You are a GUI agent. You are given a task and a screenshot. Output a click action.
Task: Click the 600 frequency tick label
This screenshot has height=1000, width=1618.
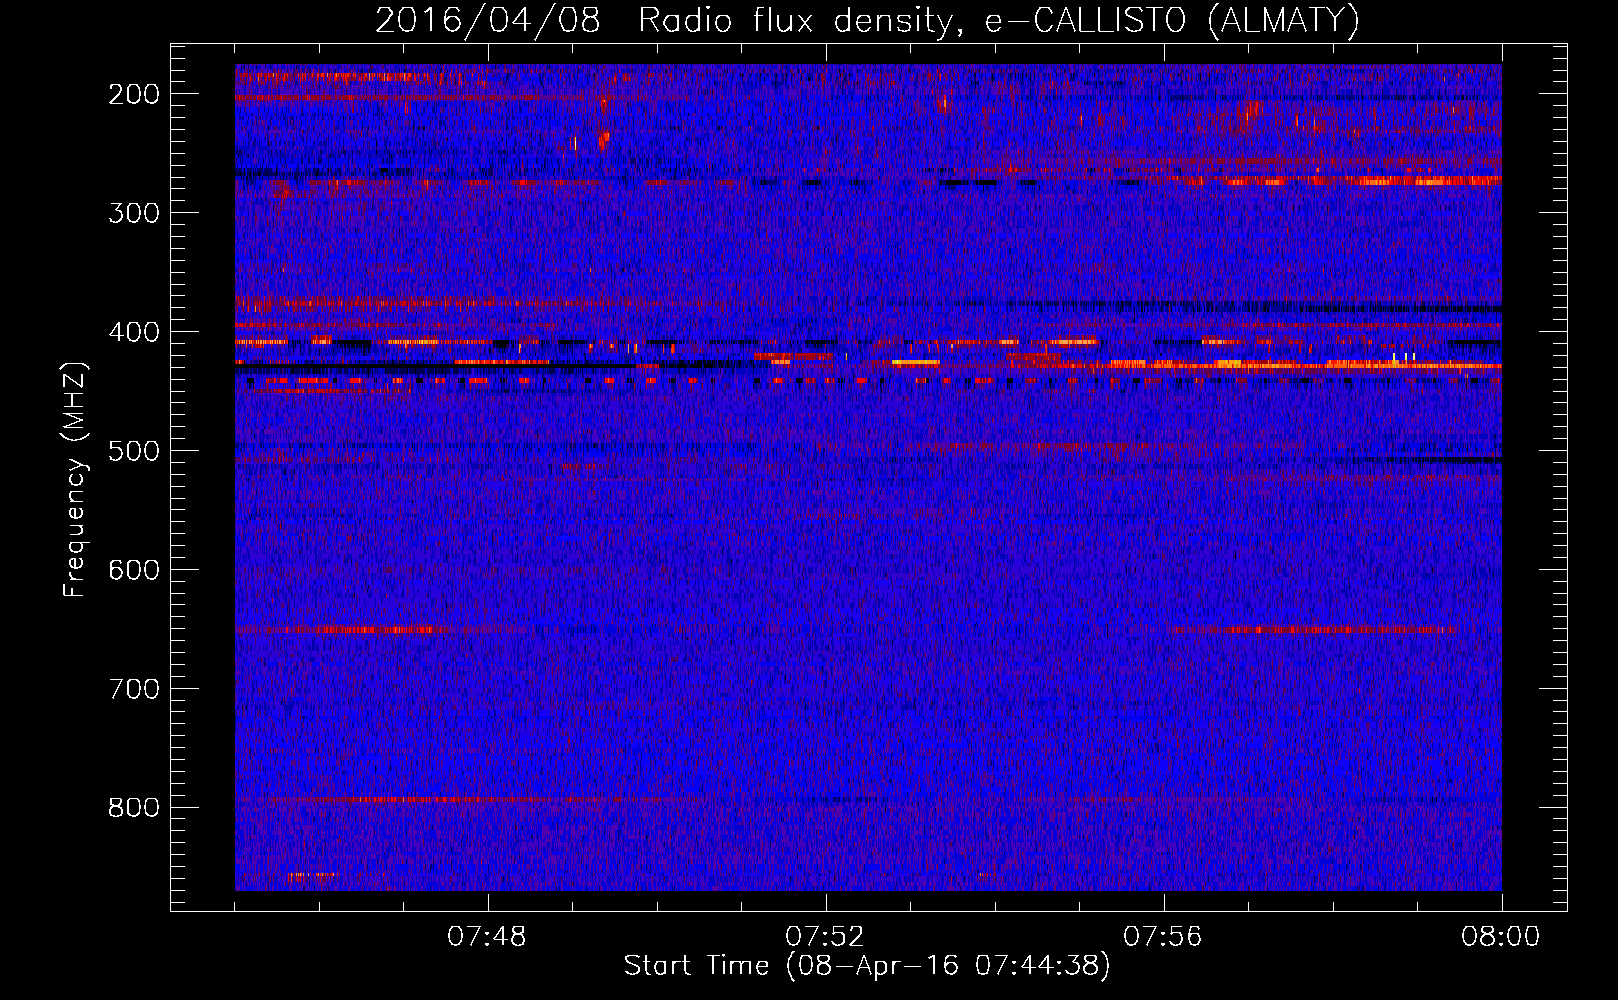tap(134, 570)
